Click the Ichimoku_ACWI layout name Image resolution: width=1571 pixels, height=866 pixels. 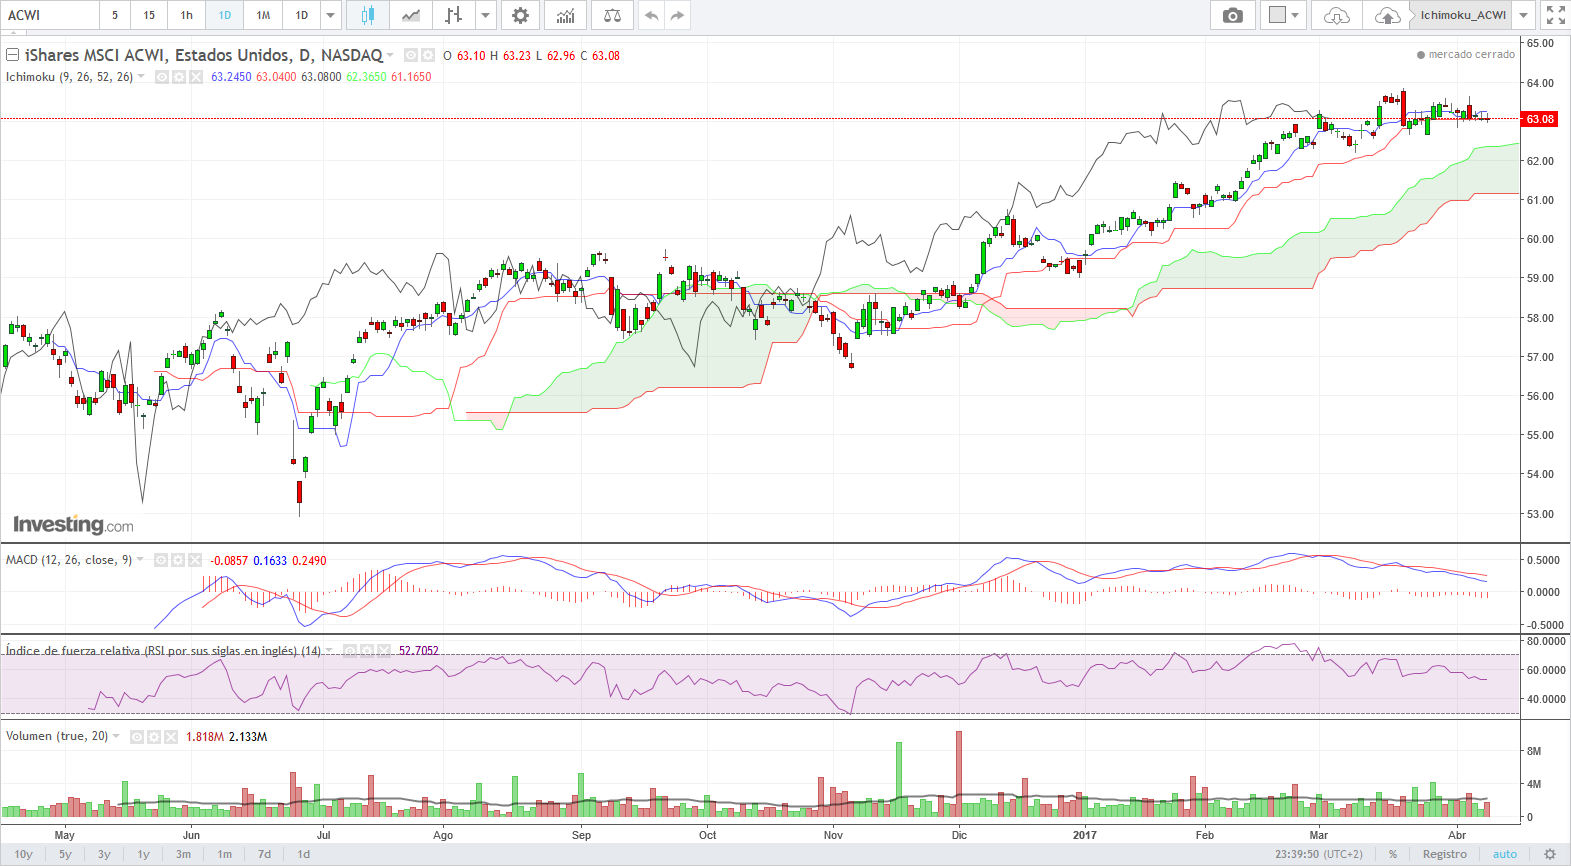coord(1463,15)
